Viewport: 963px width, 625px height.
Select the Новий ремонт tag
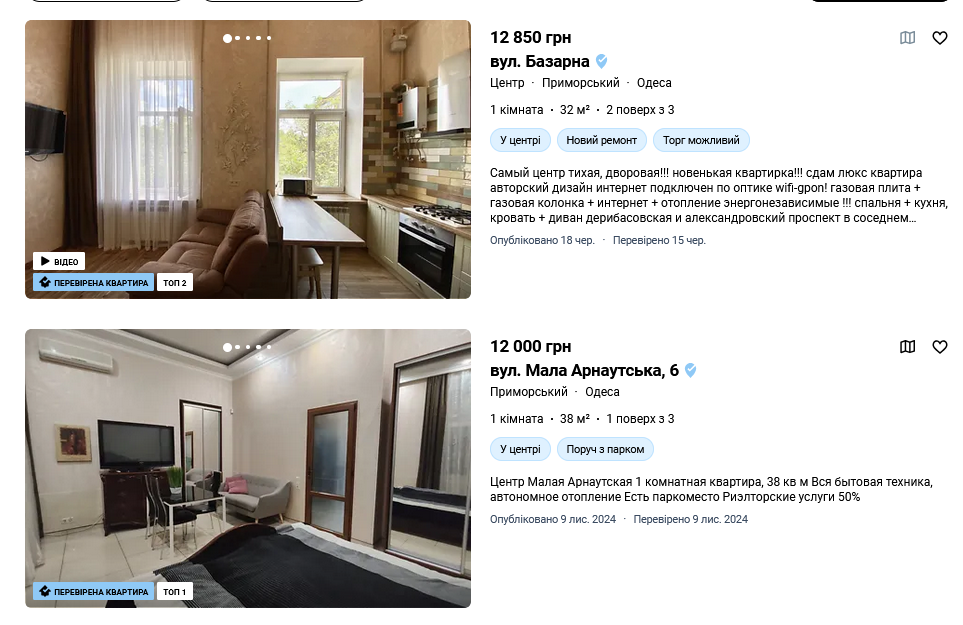601,140
